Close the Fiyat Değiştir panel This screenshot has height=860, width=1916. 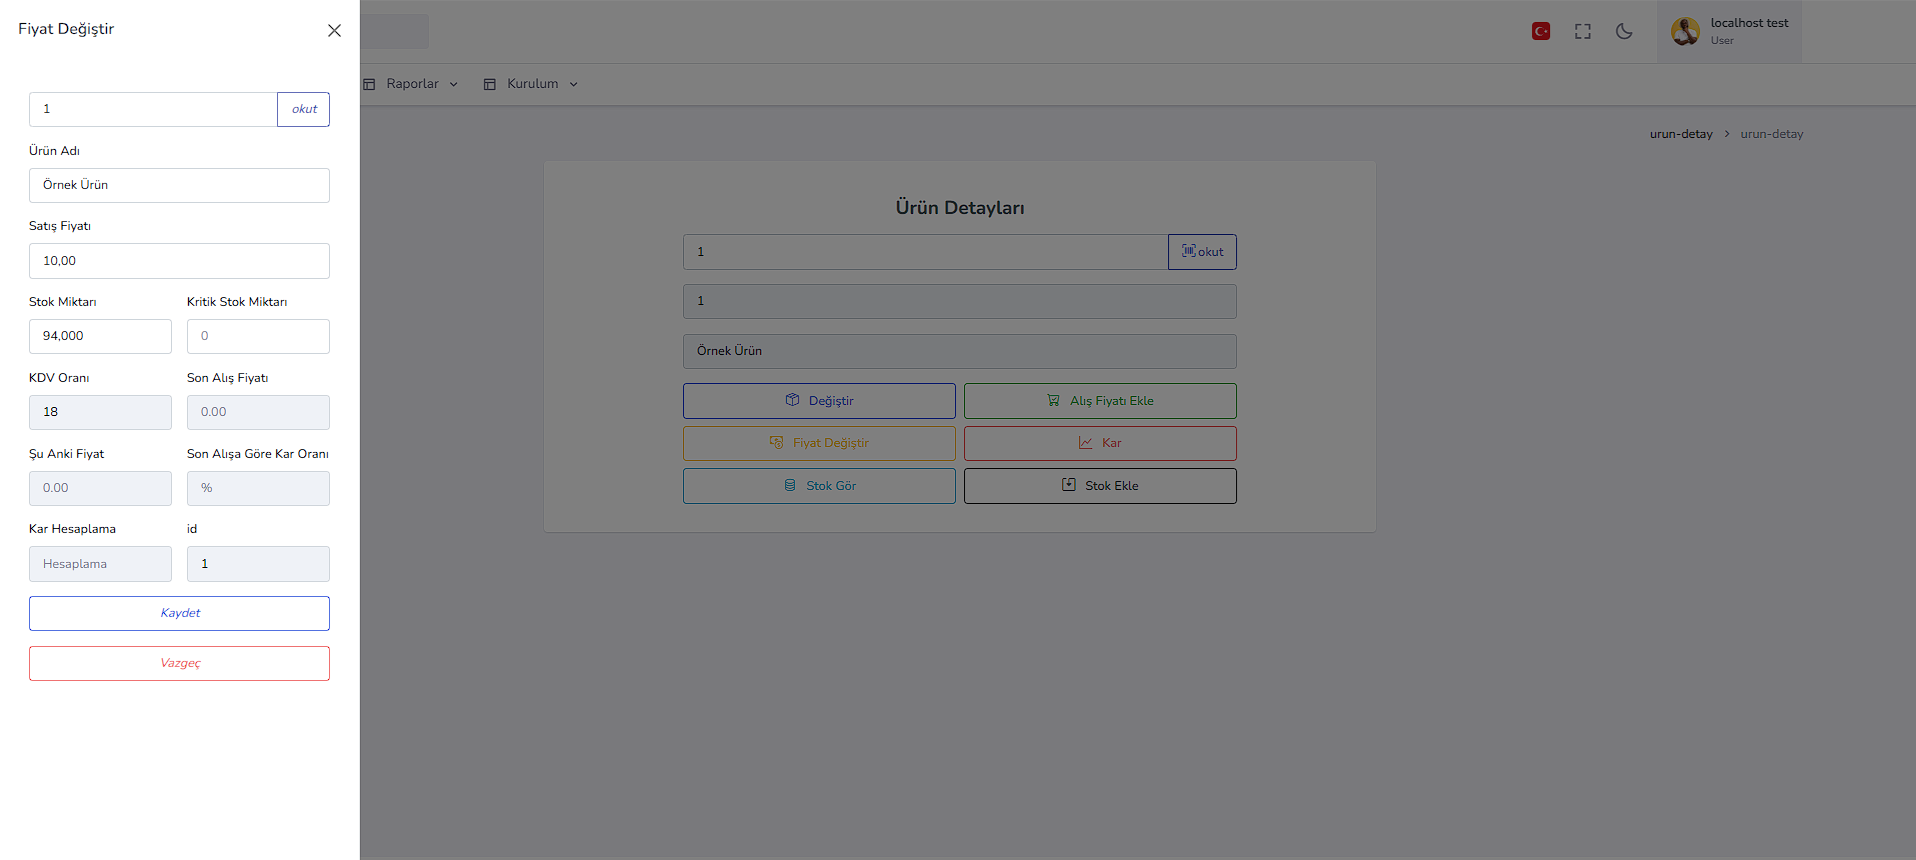click(334, 31)
